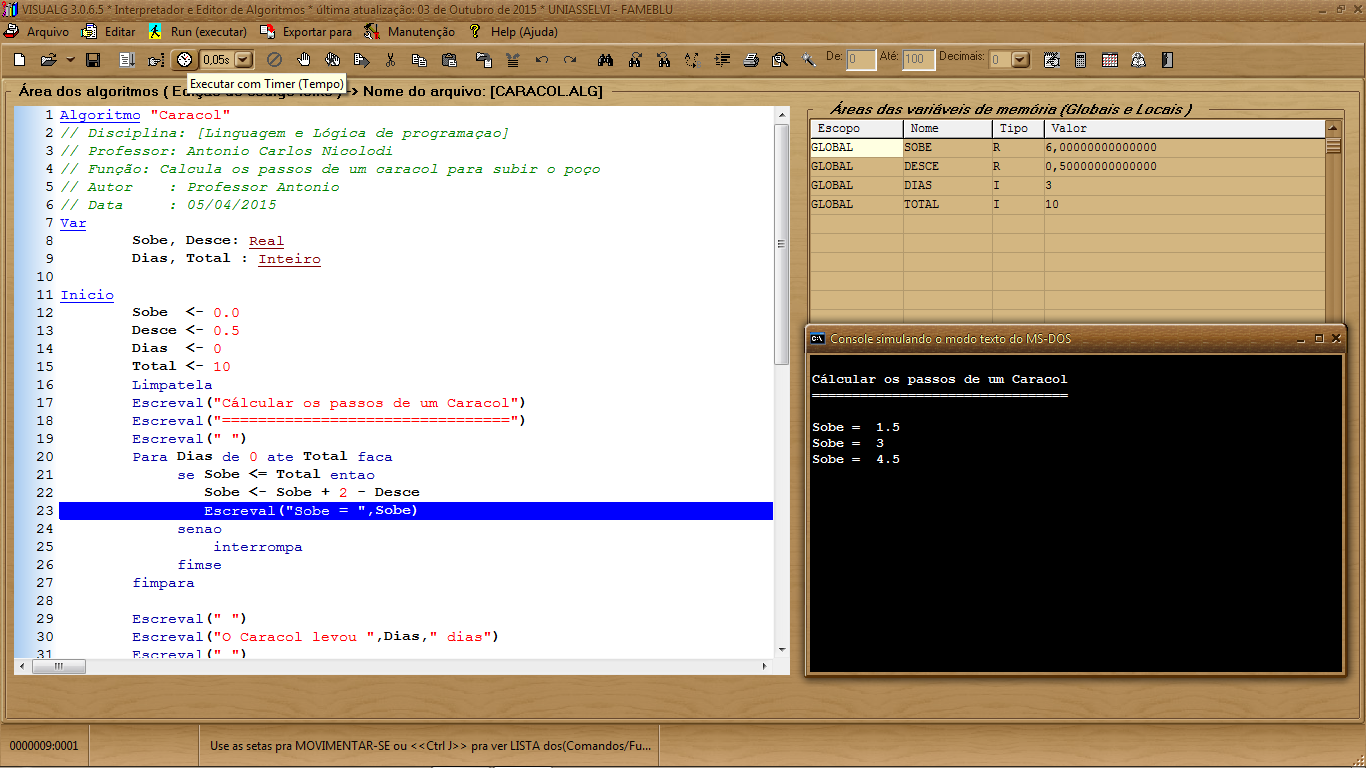Click the print preview magnifier icon
Viewport: 1366px width, 768px height.
(779, 60)
